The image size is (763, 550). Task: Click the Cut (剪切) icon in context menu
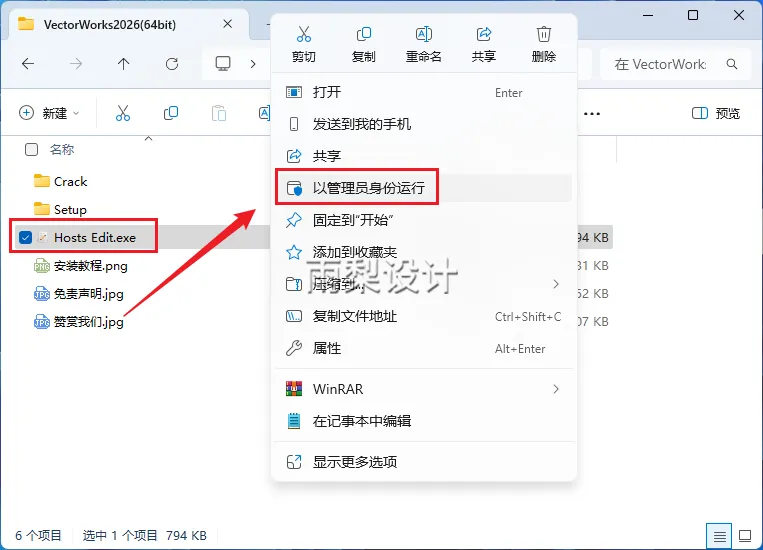[x=304, y=34]
